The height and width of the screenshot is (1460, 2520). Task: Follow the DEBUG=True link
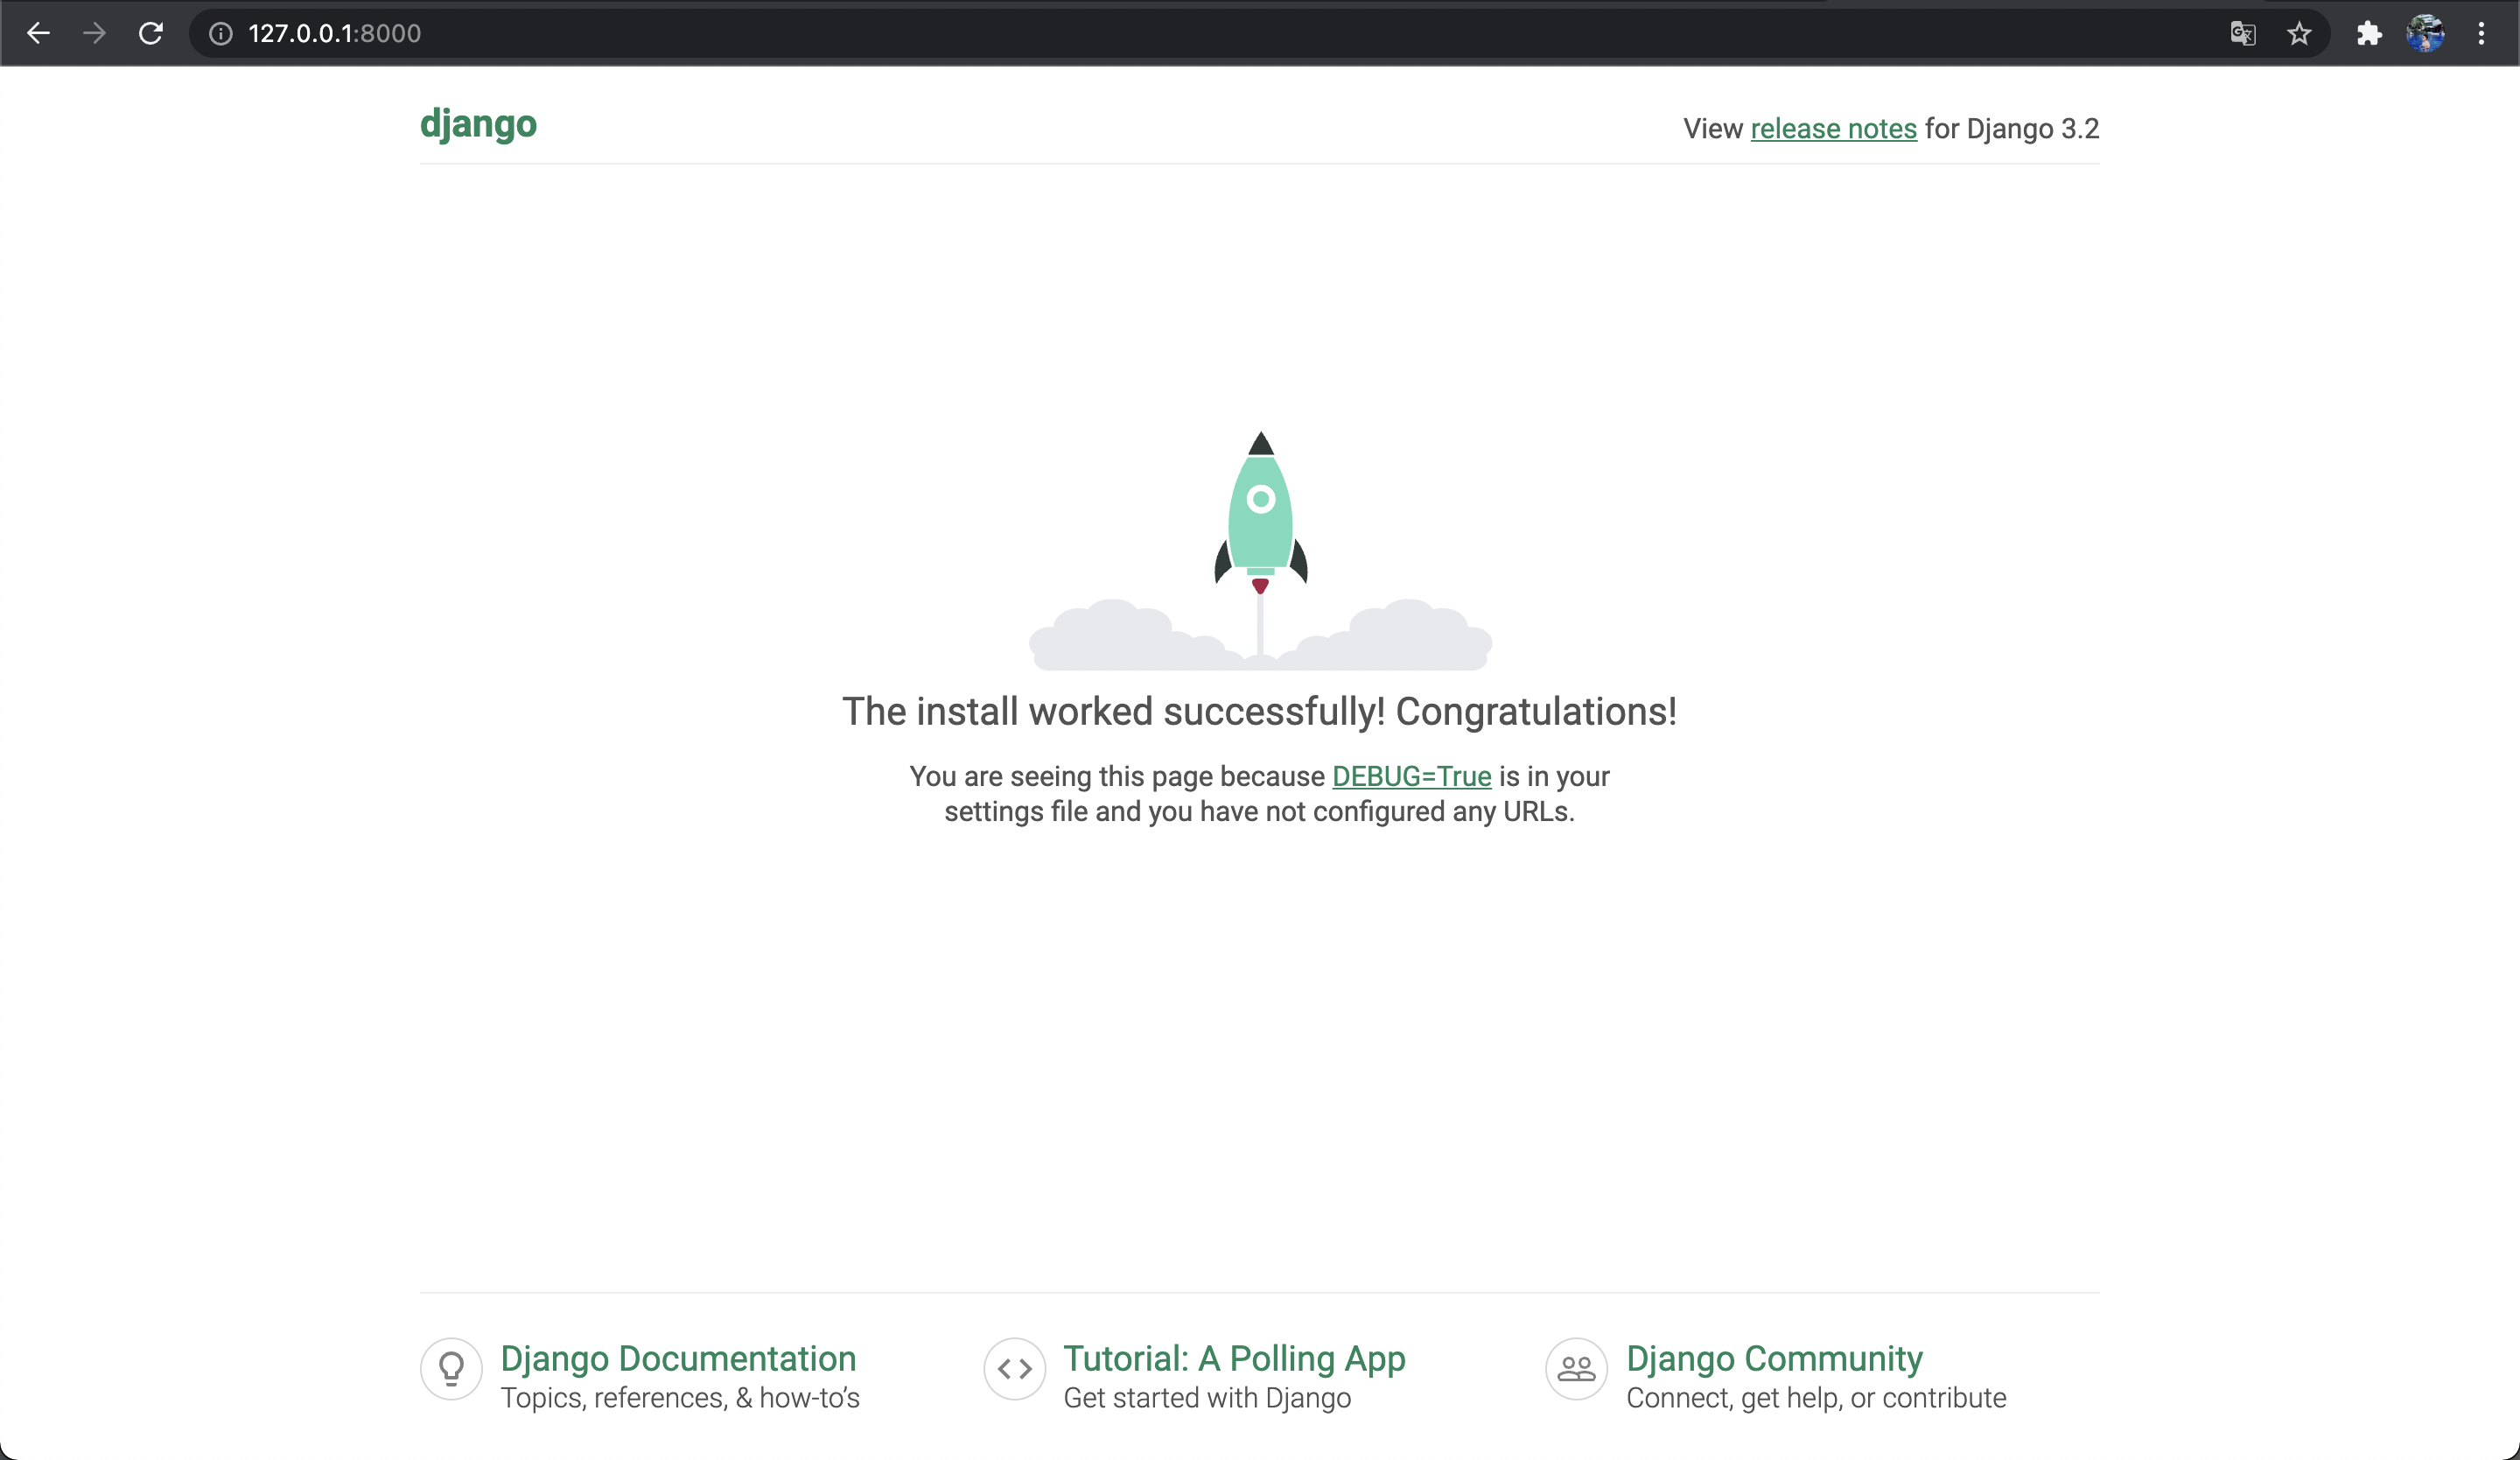(1411, 776)
